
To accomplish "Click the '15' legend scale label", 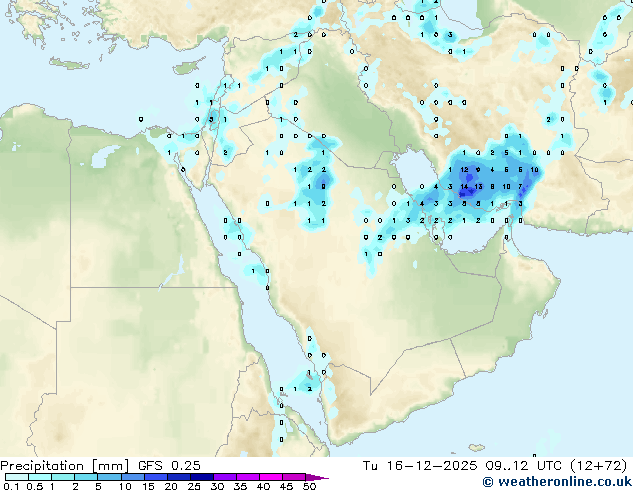I will pyautogui.click(x=148, y=486).
